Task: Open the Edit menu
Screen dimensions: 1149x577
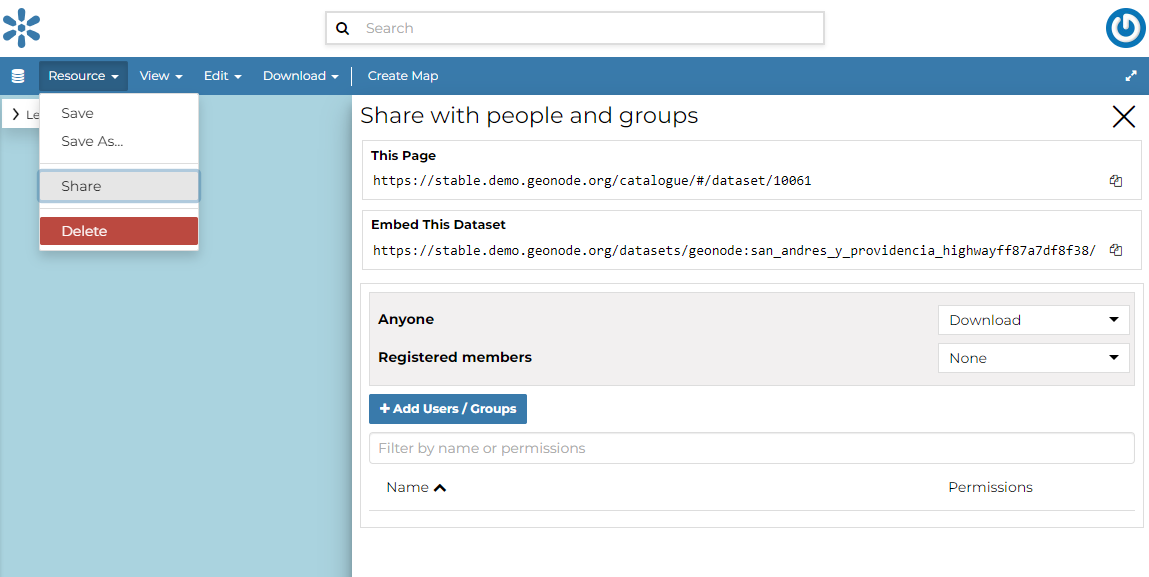Action: [x=222, y=75]
